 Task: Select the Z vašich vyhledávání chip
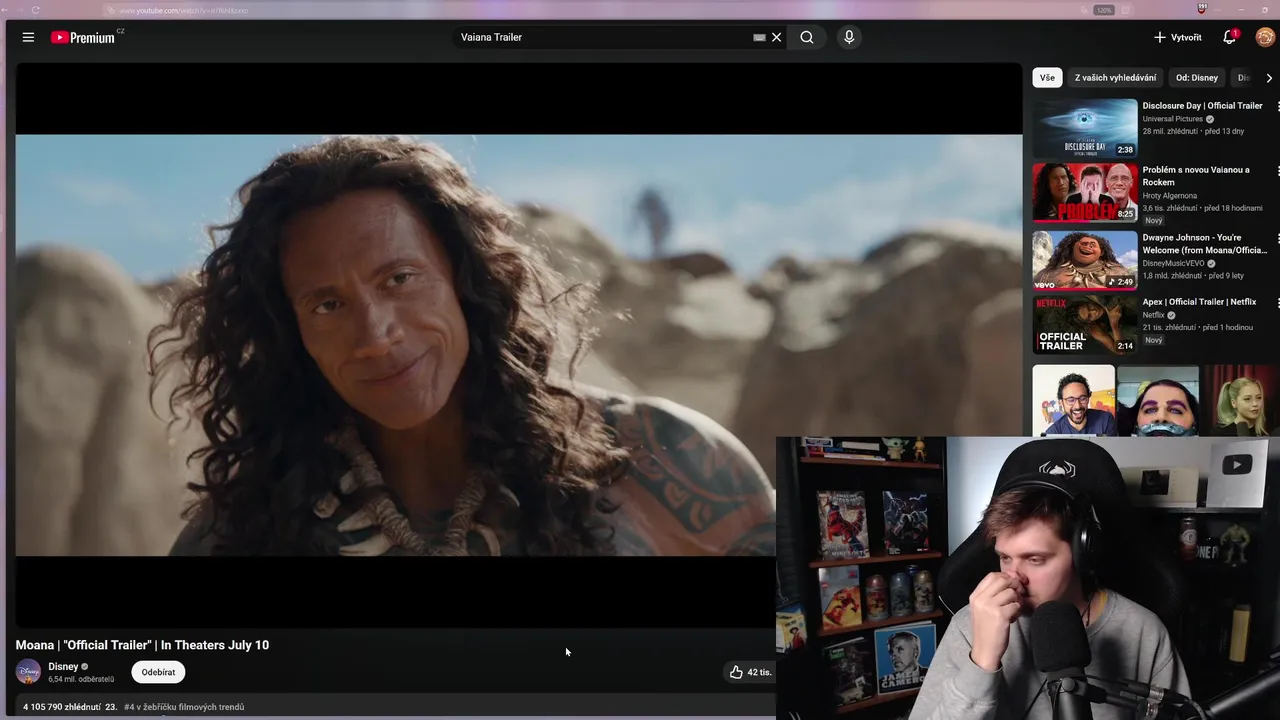click(x=1115, y=77)
